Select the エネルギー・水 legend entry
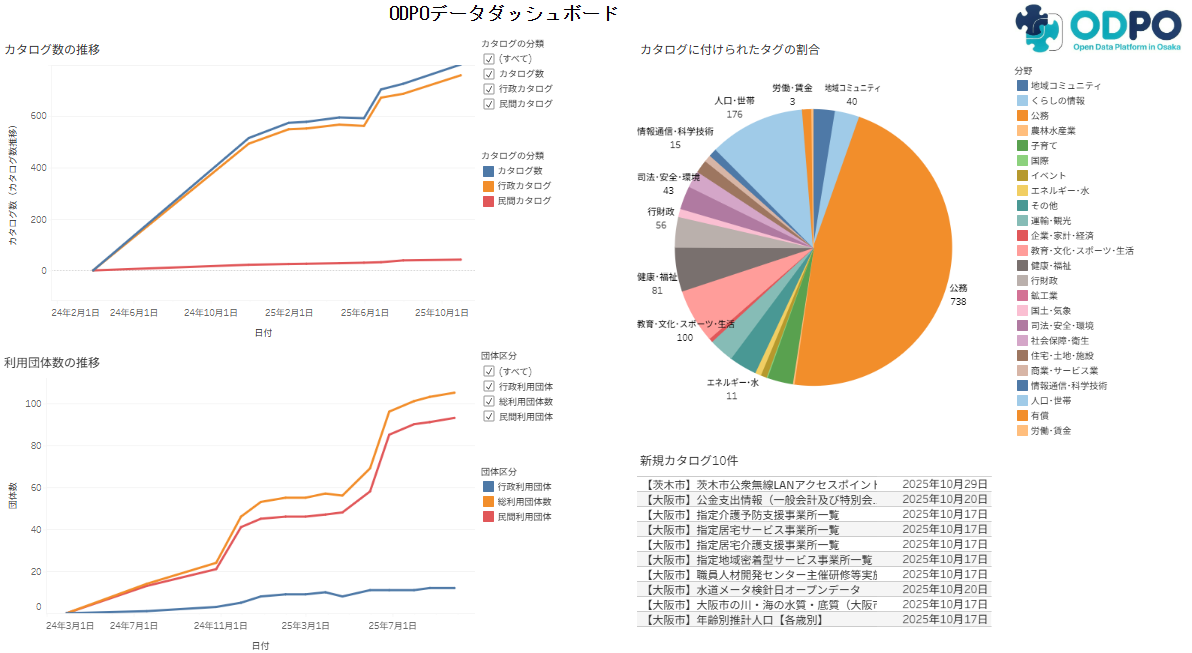Screen dimensions: 1192x653 1021,191
